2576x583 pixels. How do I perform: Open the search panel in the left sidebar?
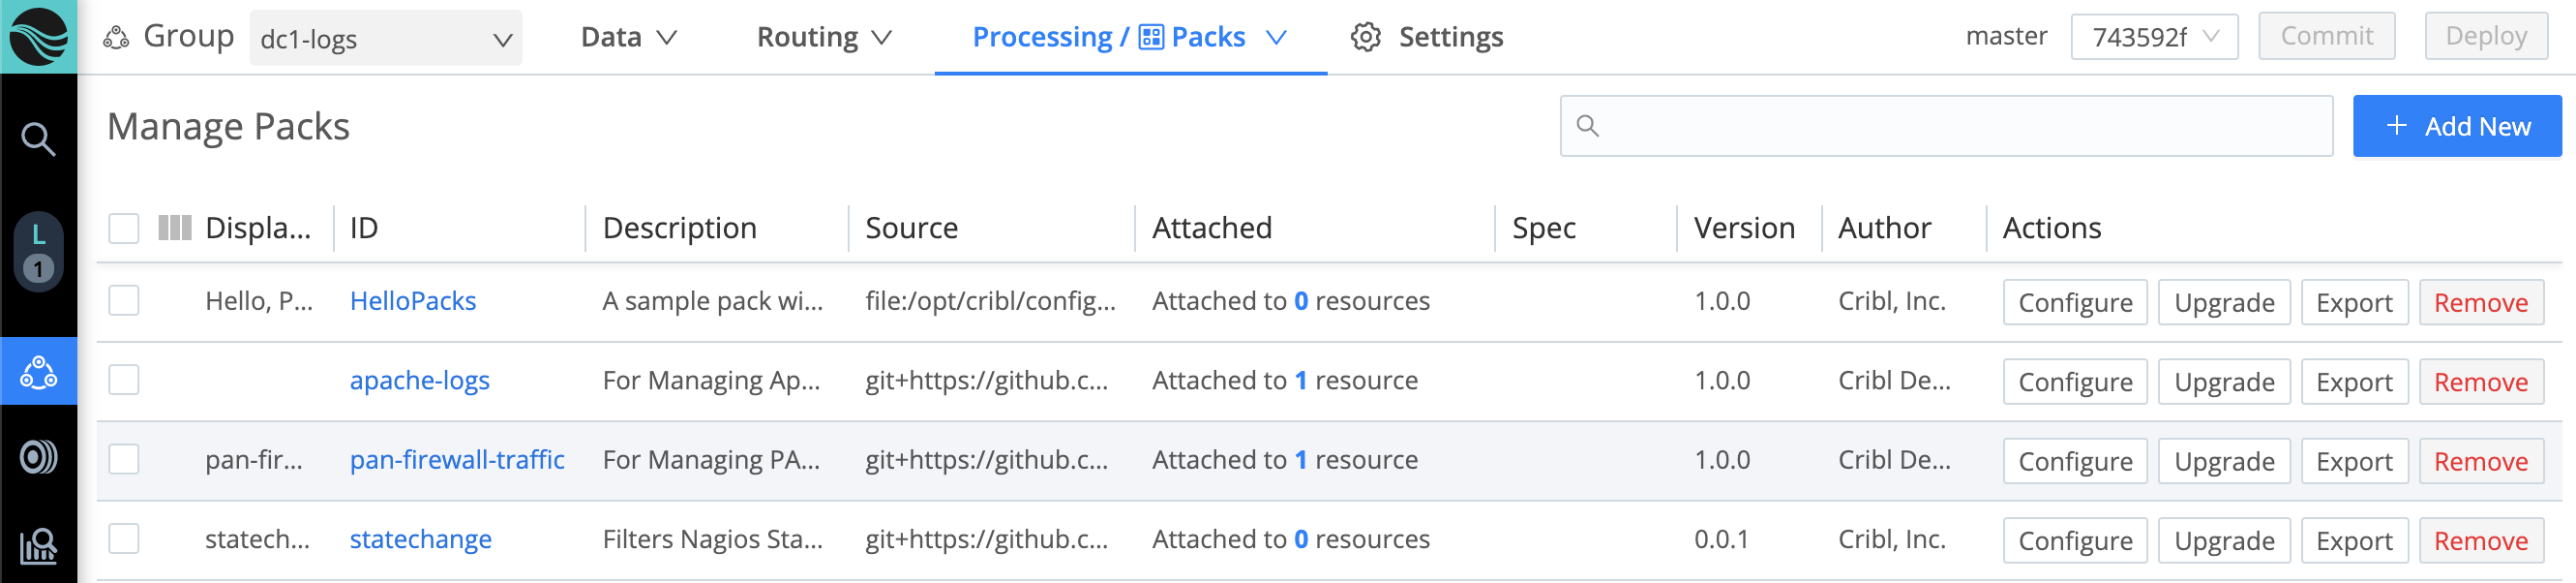(x=38, y=139)
